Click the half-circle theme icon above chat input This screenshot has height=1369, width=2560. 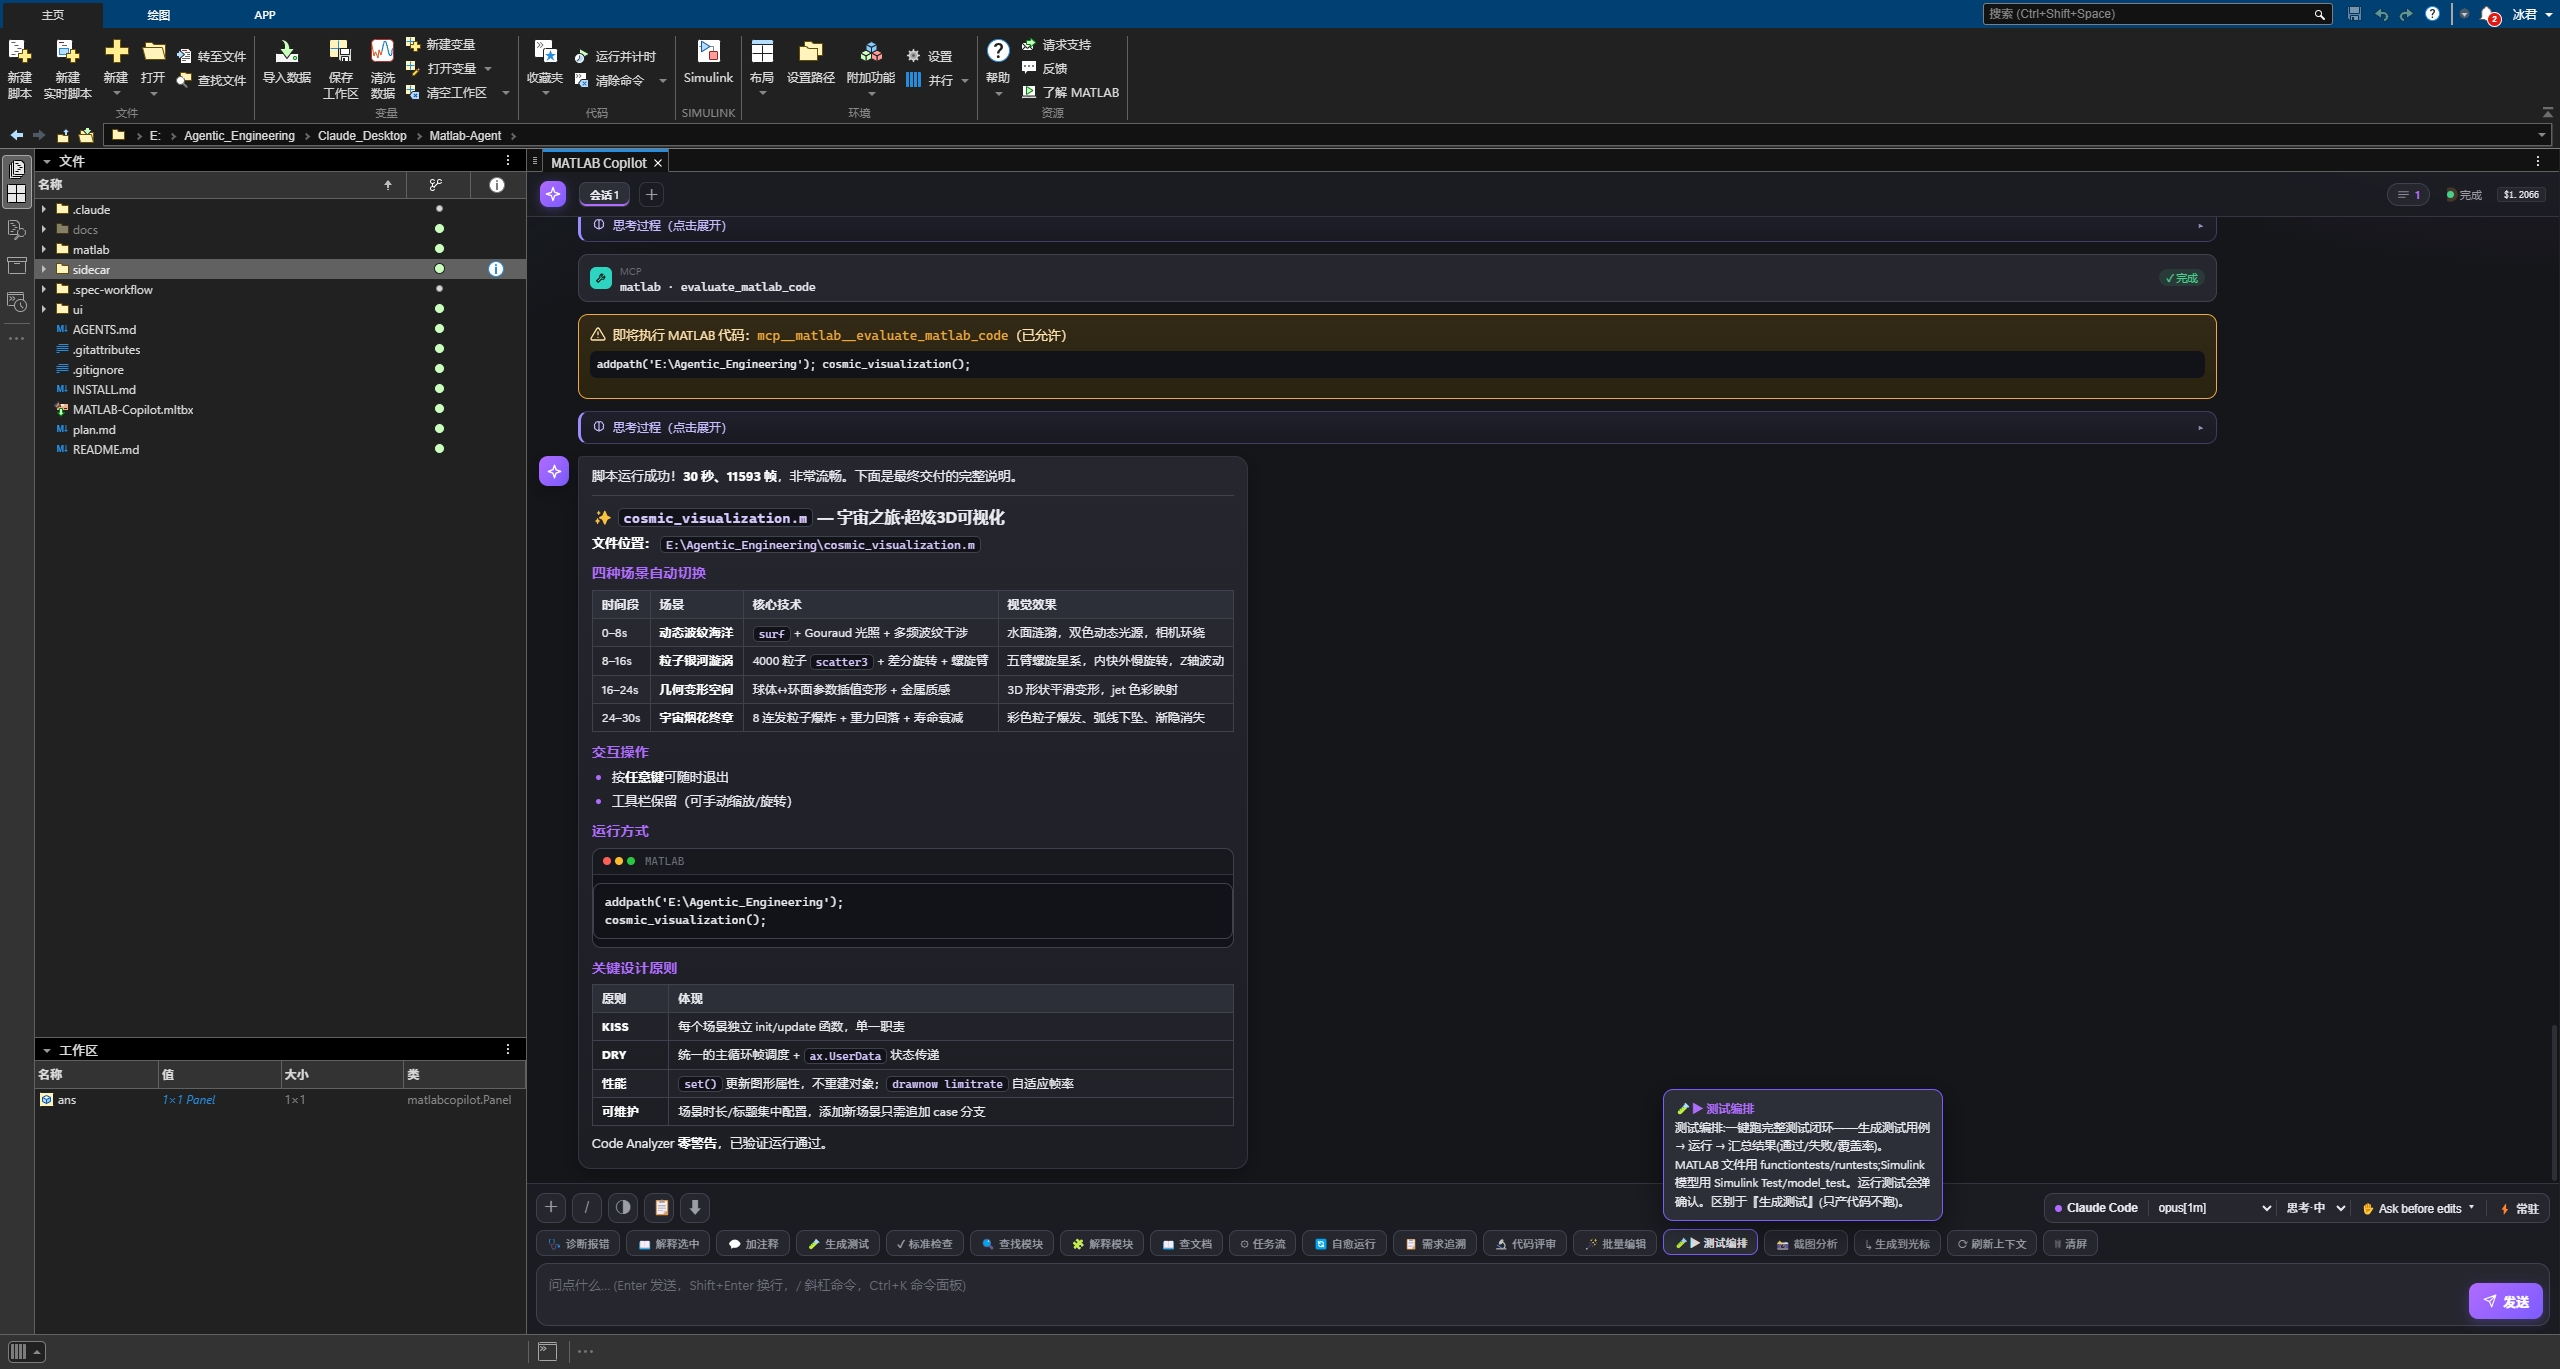click(x=623, y=1207)
